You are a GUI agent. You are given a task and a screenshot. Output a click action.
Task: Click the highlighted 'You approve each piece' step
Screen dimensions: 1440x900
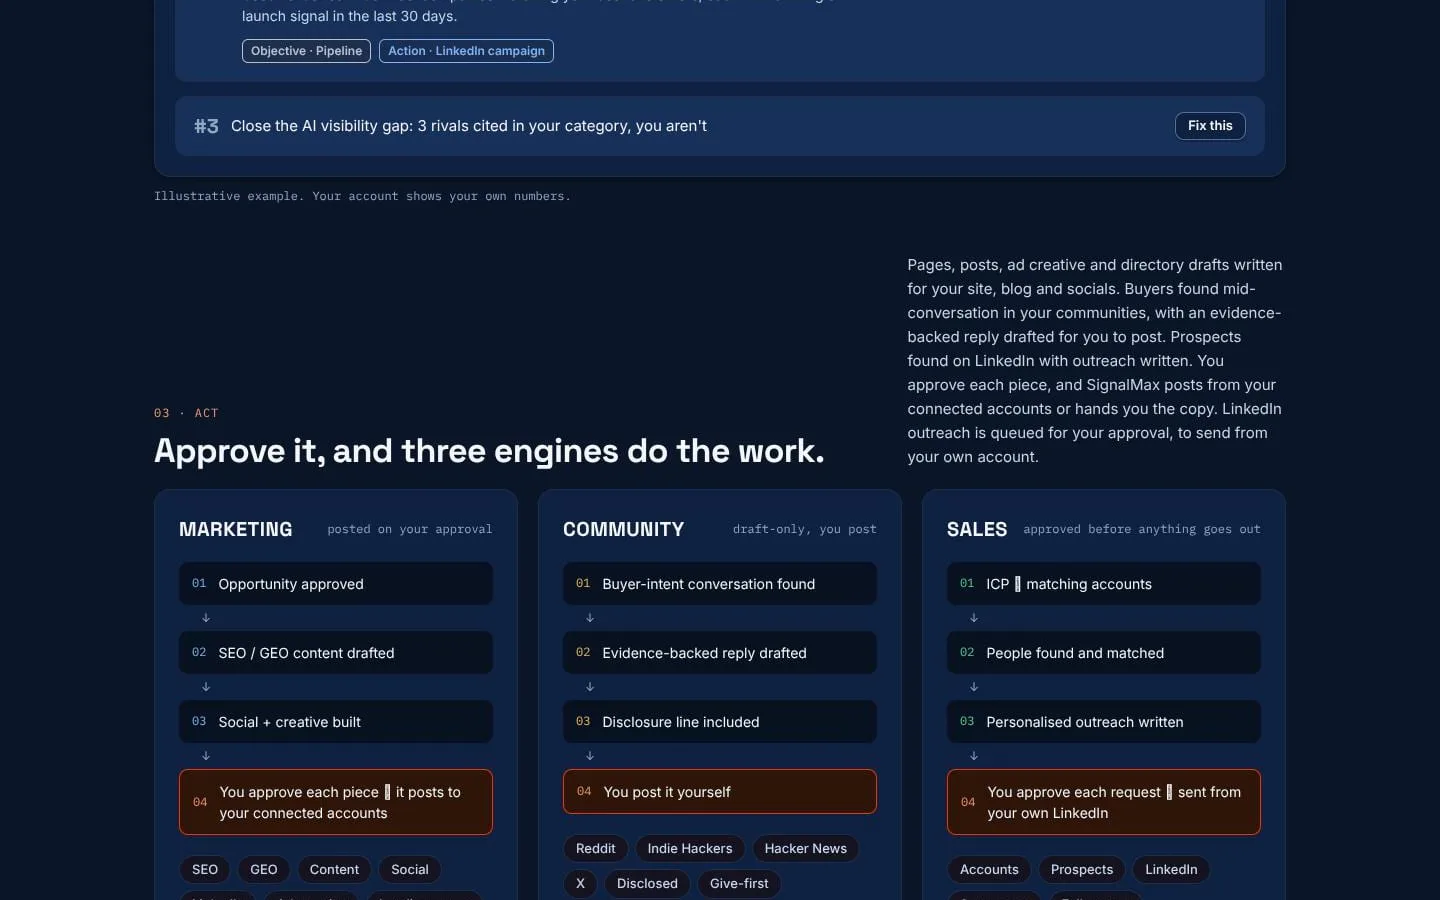[x=336, y=802]
